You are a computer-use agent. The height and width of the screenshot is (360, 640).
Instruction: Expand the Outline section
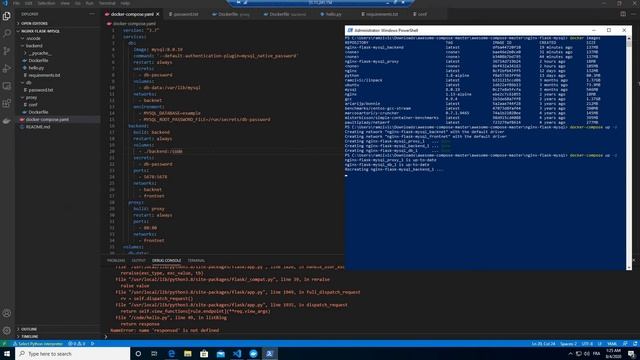29,329
